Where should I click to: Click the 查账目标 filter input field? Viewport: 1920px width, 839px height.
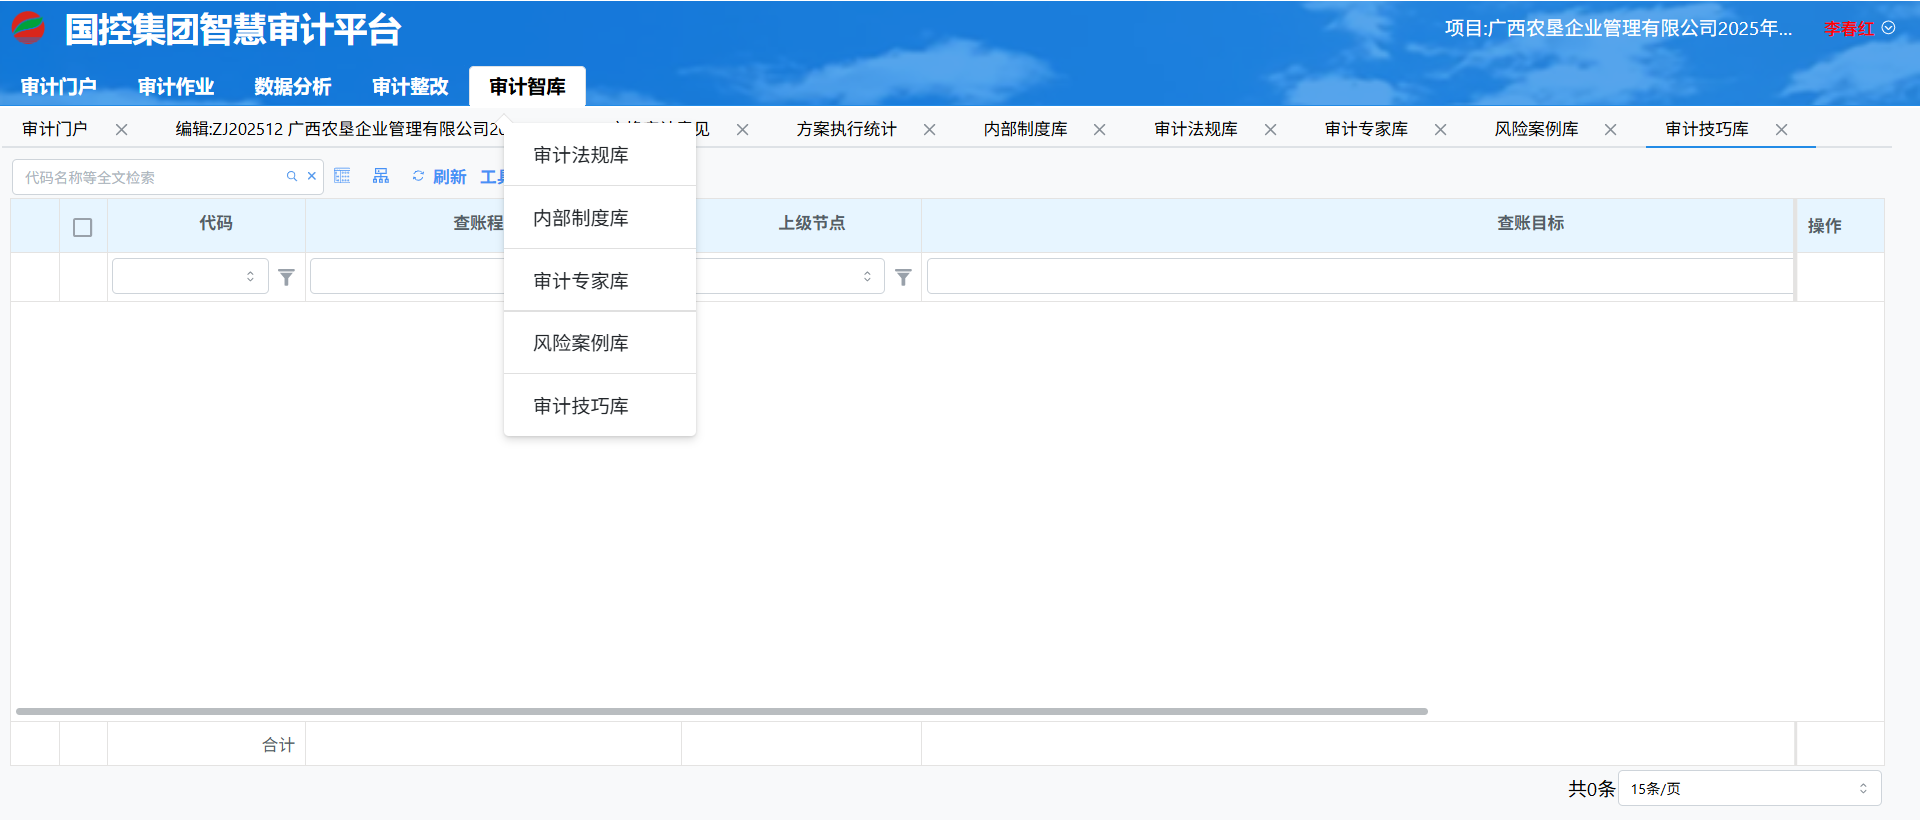(x=1359, y=277)
